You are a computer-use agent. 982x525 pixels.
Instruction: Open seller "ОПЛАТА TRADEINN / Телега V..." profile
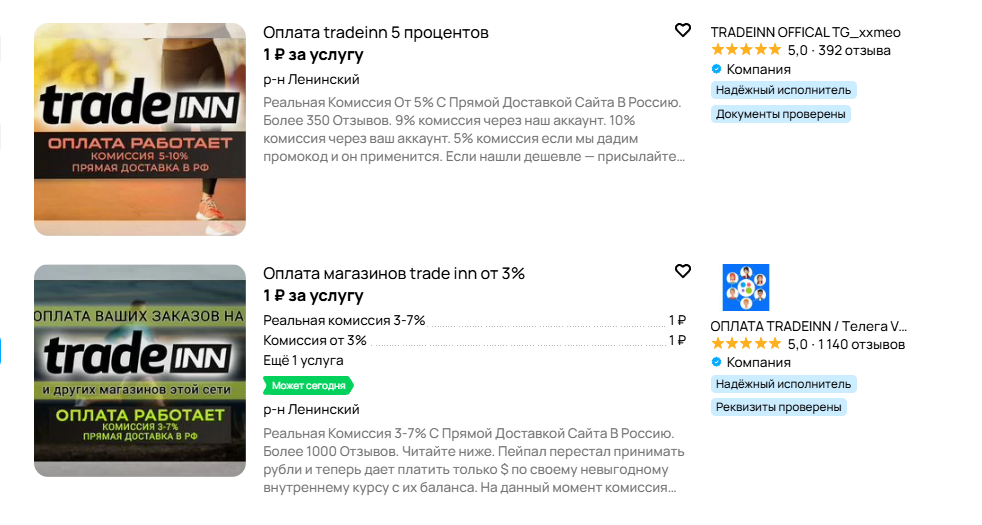tap(809, 326)
